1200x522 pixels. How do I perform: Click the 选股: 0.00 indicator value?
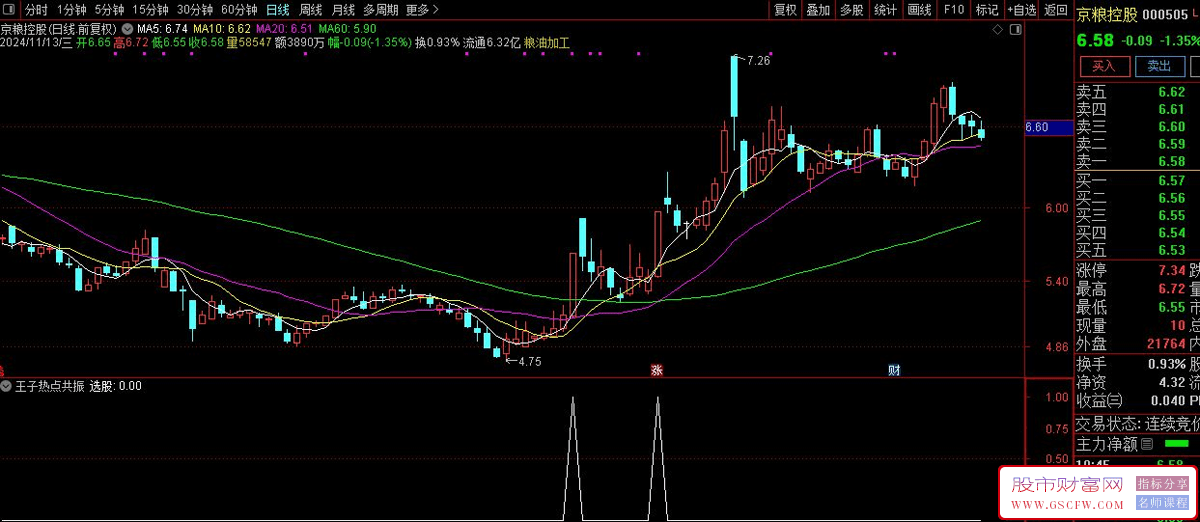116,385
